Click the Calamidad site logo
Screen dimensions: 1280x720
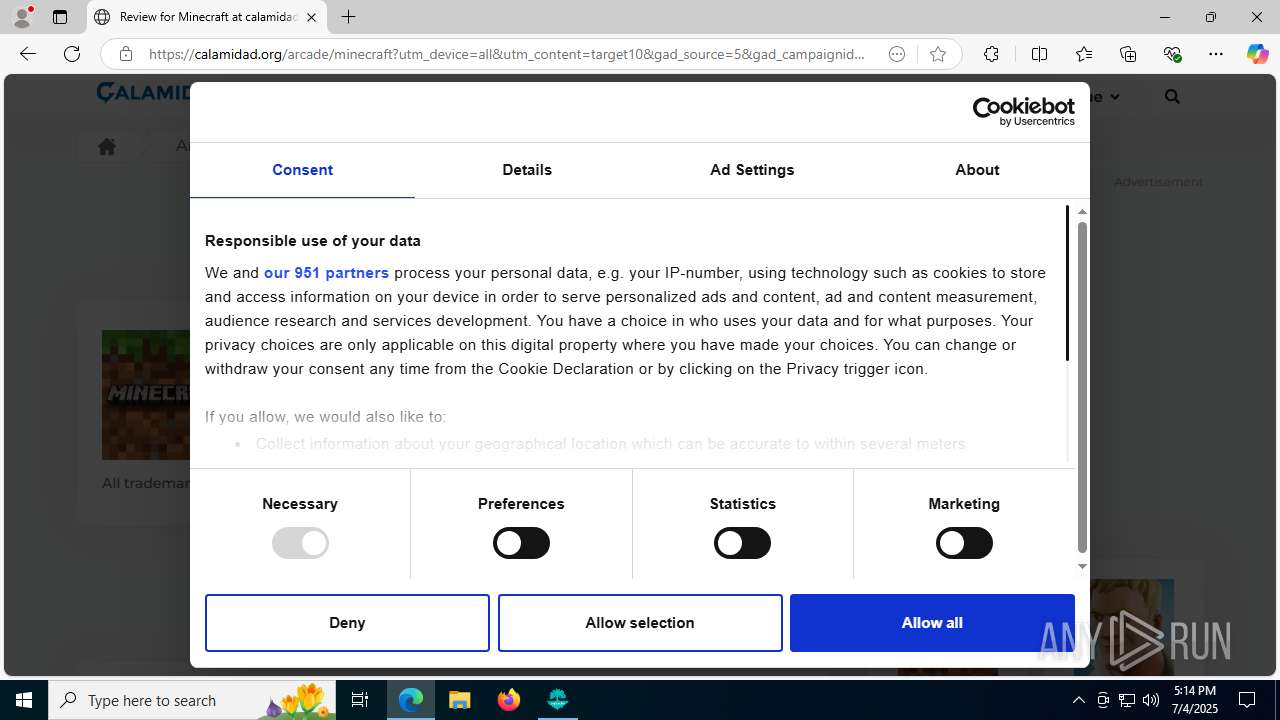(x=143, y=93)
